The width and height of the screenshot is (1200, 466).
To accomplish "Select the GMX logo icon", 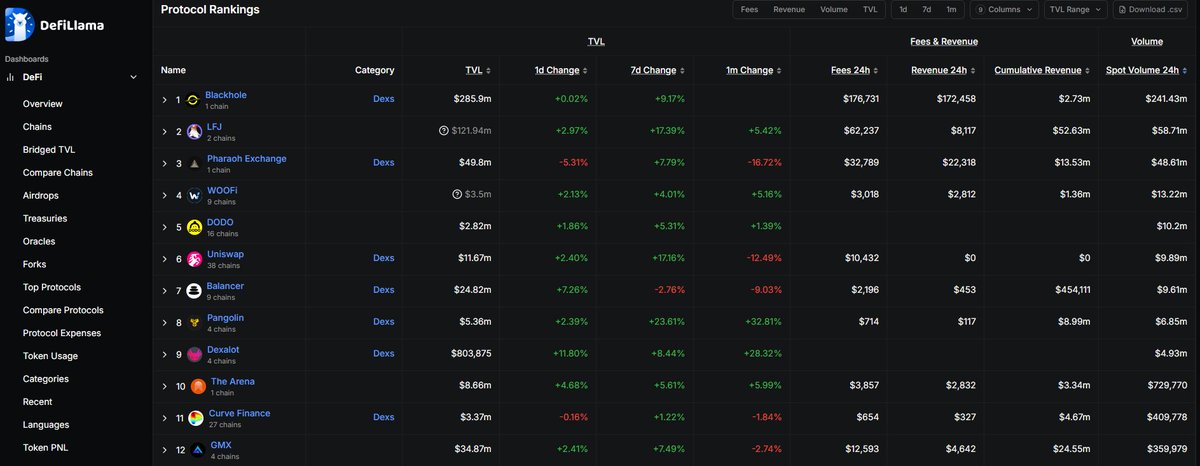I will pos(198,450).
